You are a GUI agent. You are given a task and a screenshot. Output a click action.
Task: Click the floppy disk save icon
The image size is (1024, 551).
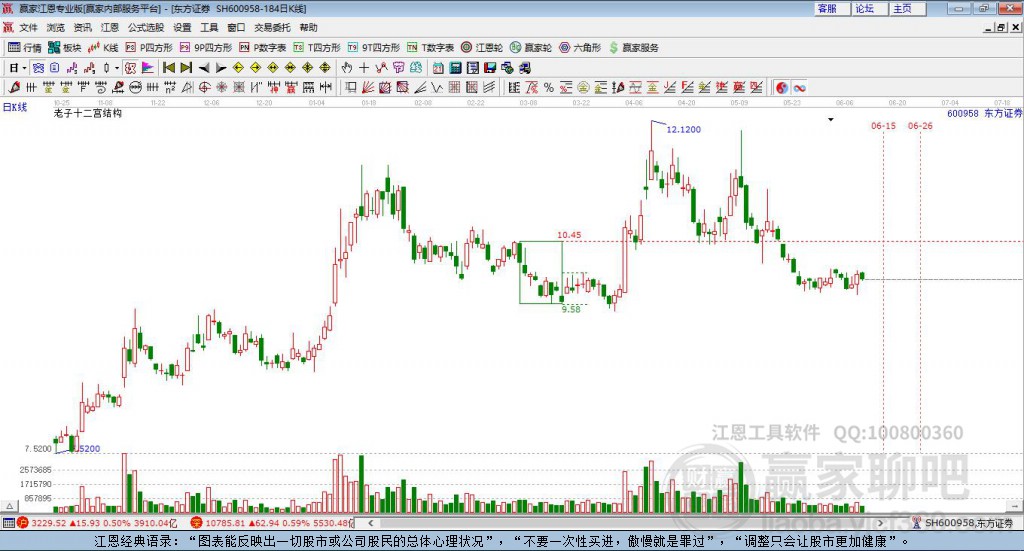(x=490, y=68)
